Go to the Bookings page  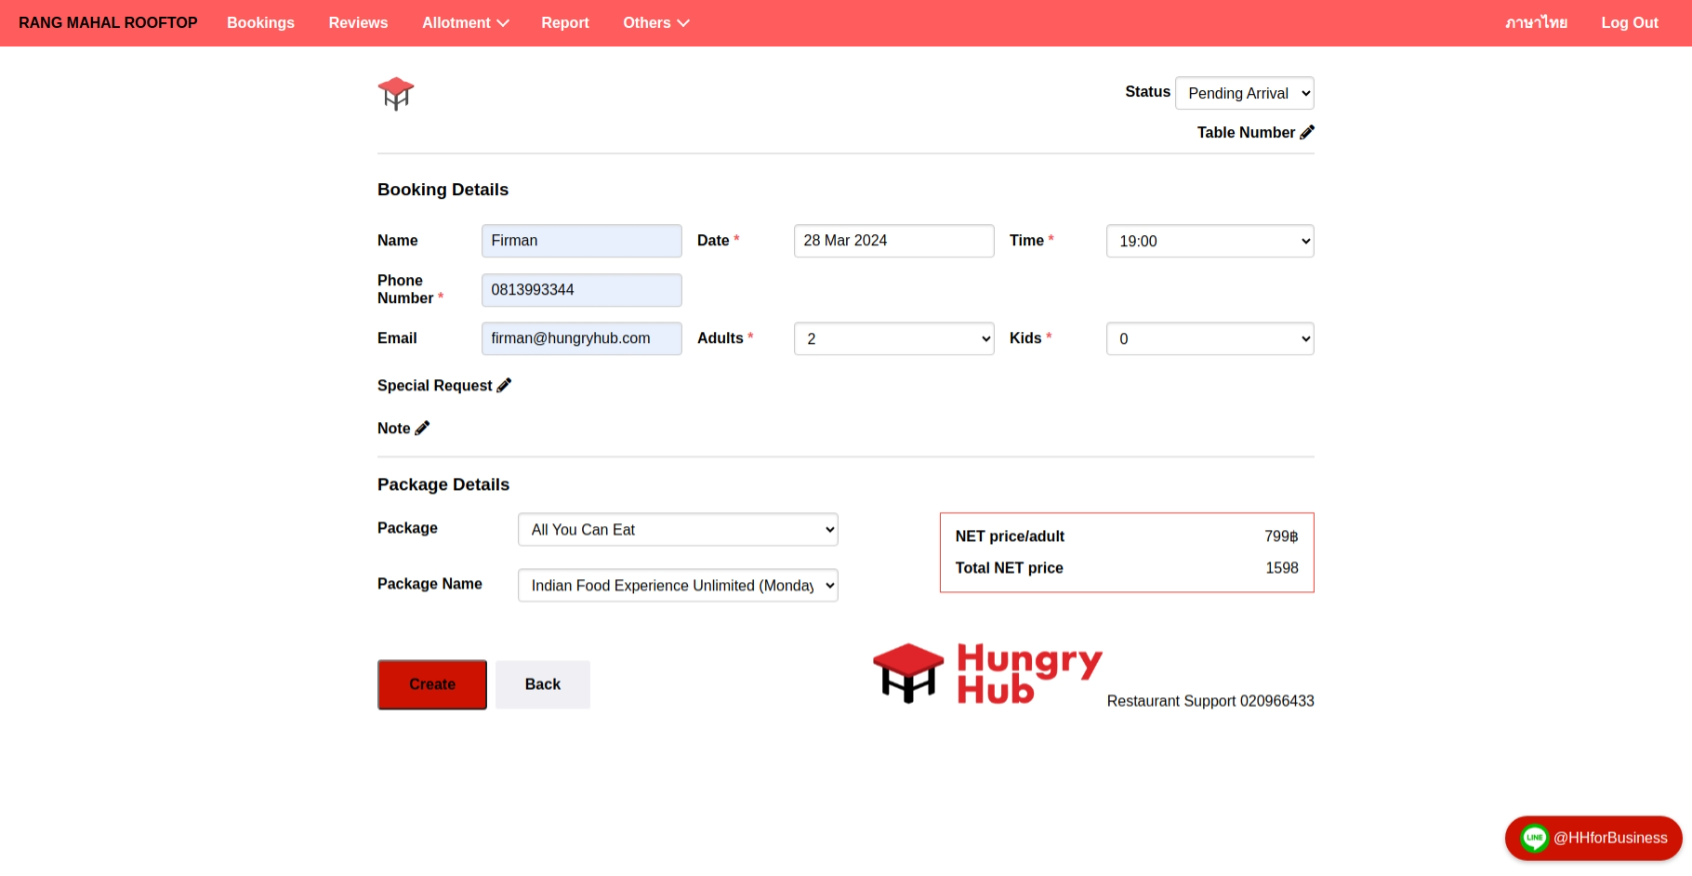(x=260, y=23)
